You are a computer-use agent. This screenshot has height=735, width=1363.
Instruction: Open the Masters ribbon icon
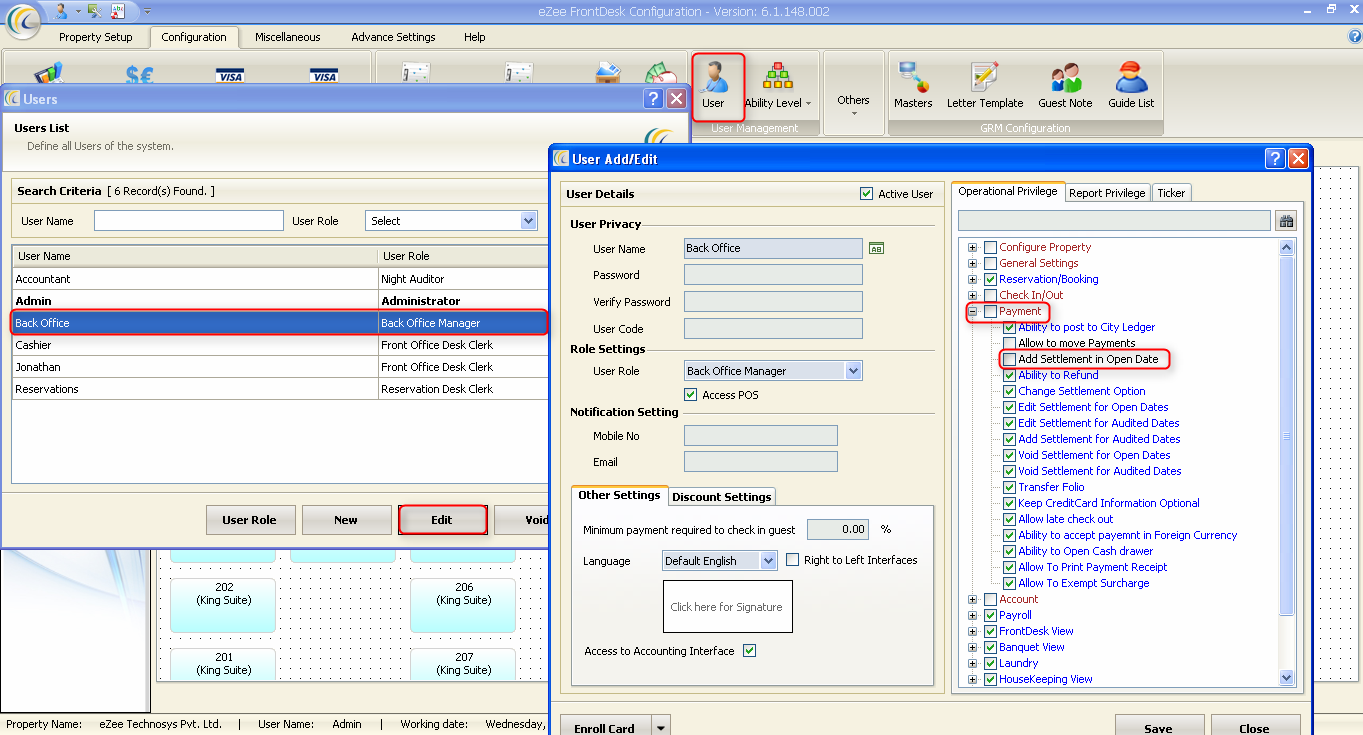click(x=913, y=85)
